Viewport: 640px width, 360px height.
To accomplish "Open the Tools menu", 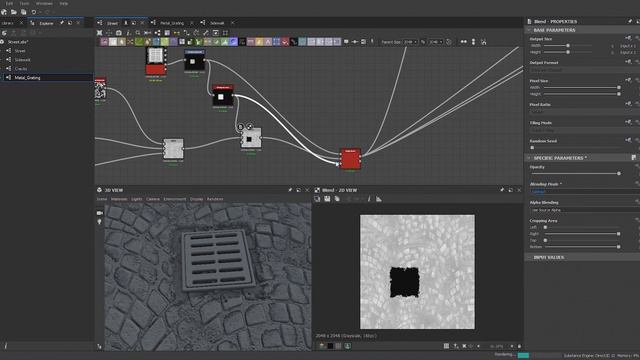I will click(x=24, y=3).
